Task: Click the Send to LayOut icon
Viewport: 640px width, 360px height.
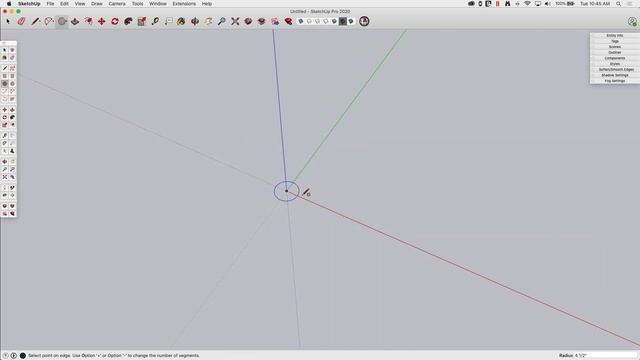Action: (275, 21)
